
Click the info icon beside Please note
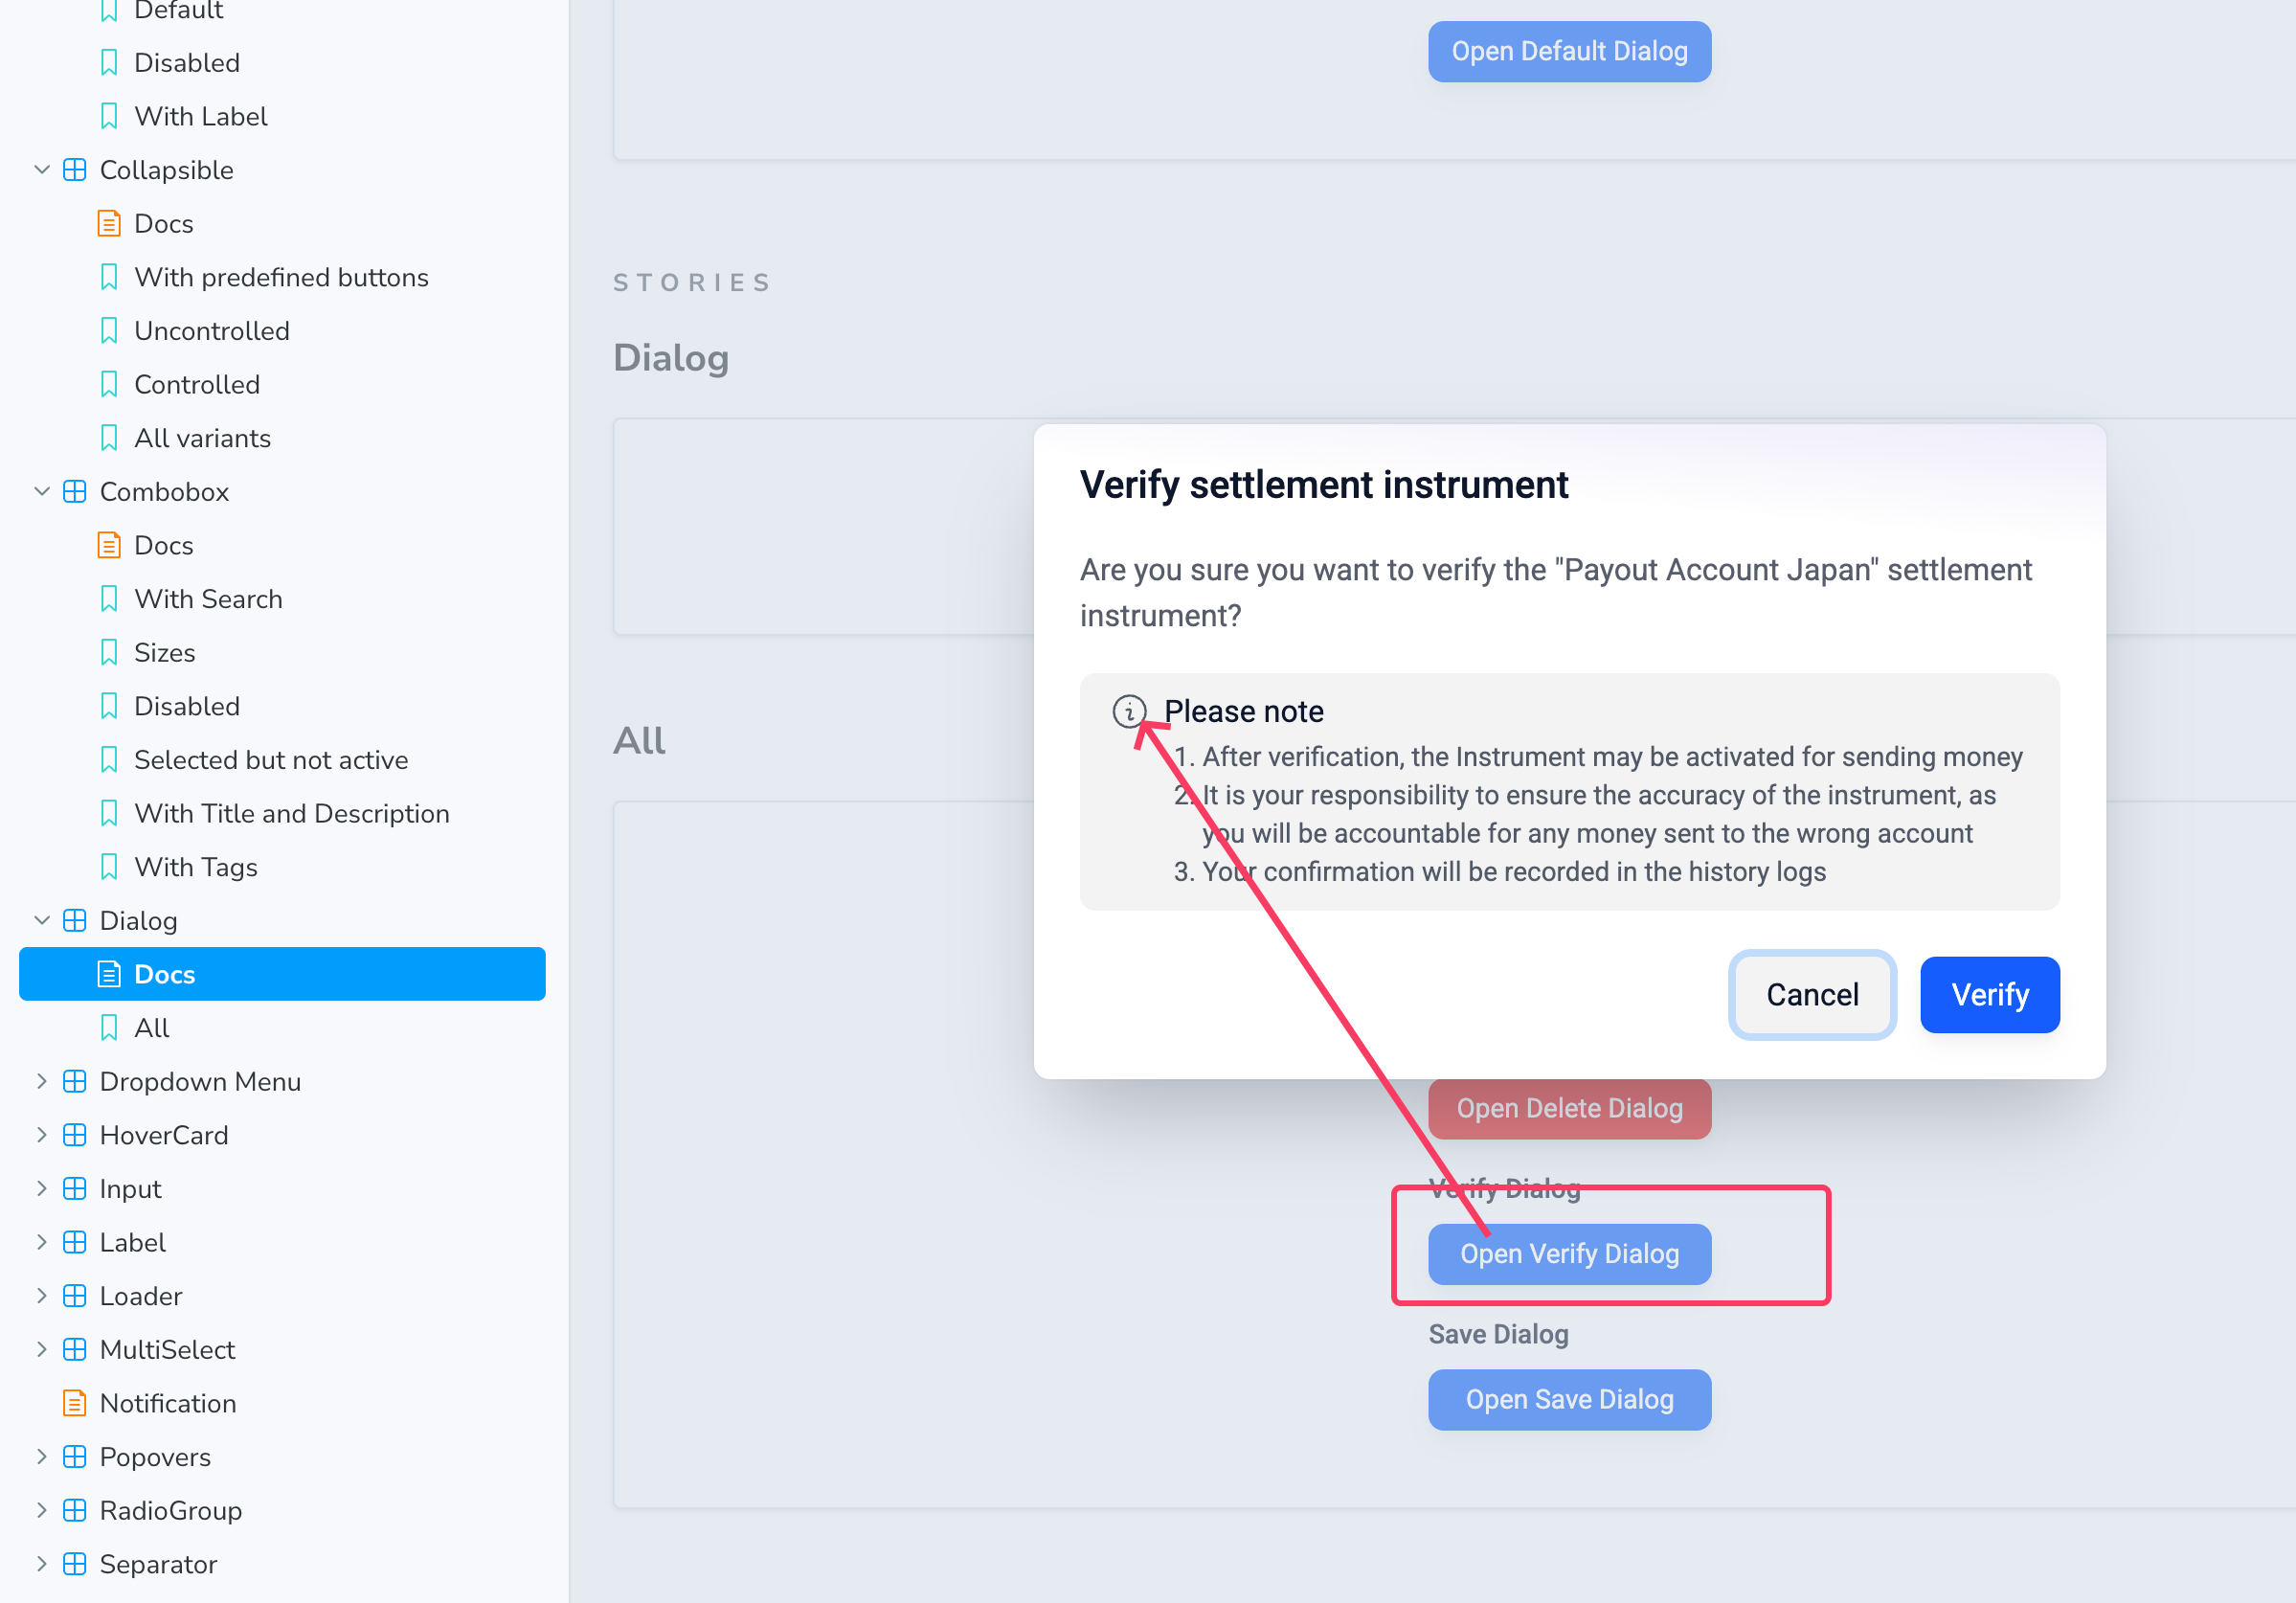(1129, 711)
